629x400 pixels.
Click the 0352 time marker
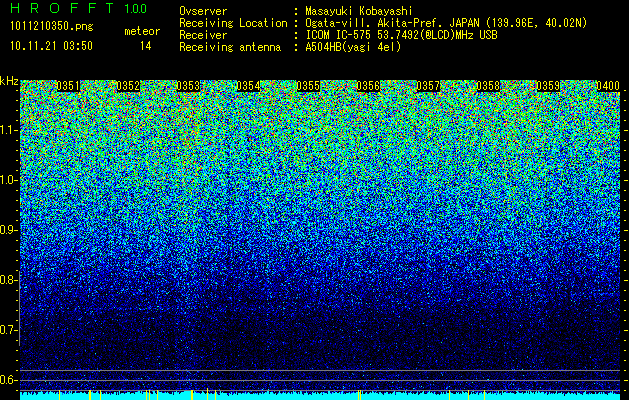128,86
